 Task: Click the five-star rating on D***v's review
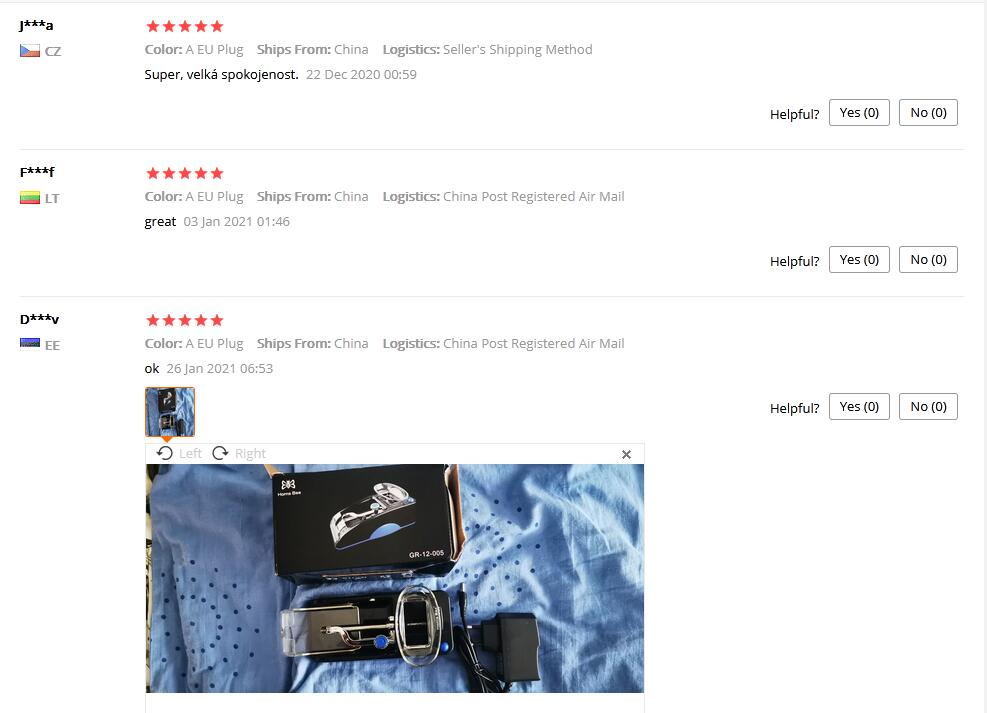tap(184, 320)
